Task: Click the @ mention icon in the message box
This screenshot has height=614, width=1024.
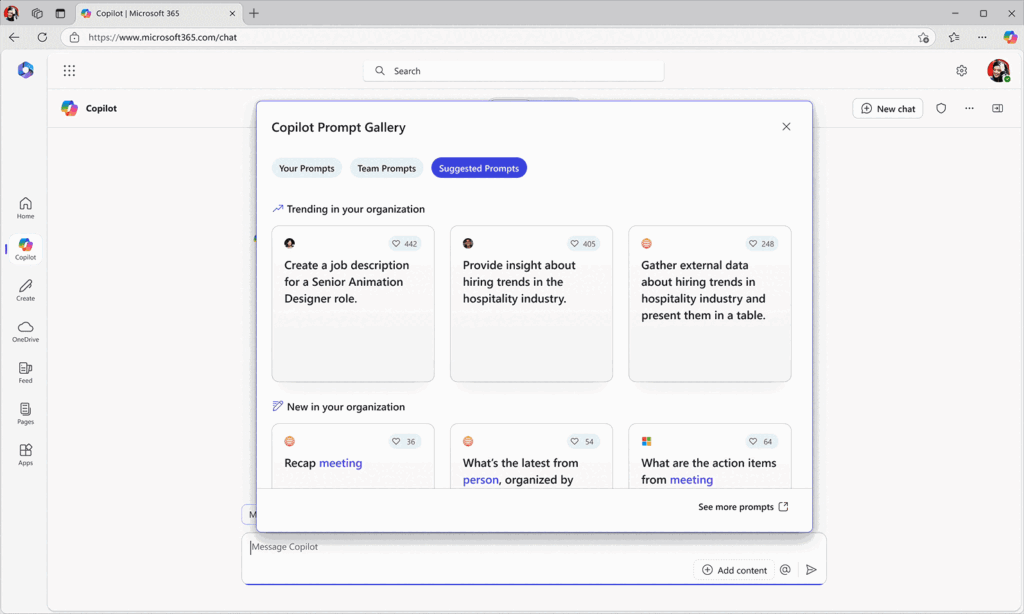Action: (784, 569)
